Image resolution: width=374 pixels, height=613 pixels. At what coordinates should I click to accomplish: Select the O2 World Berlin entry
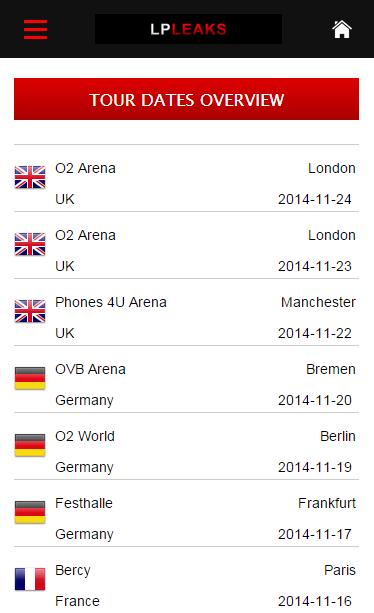pyautogui.click(x=186, y=446)
